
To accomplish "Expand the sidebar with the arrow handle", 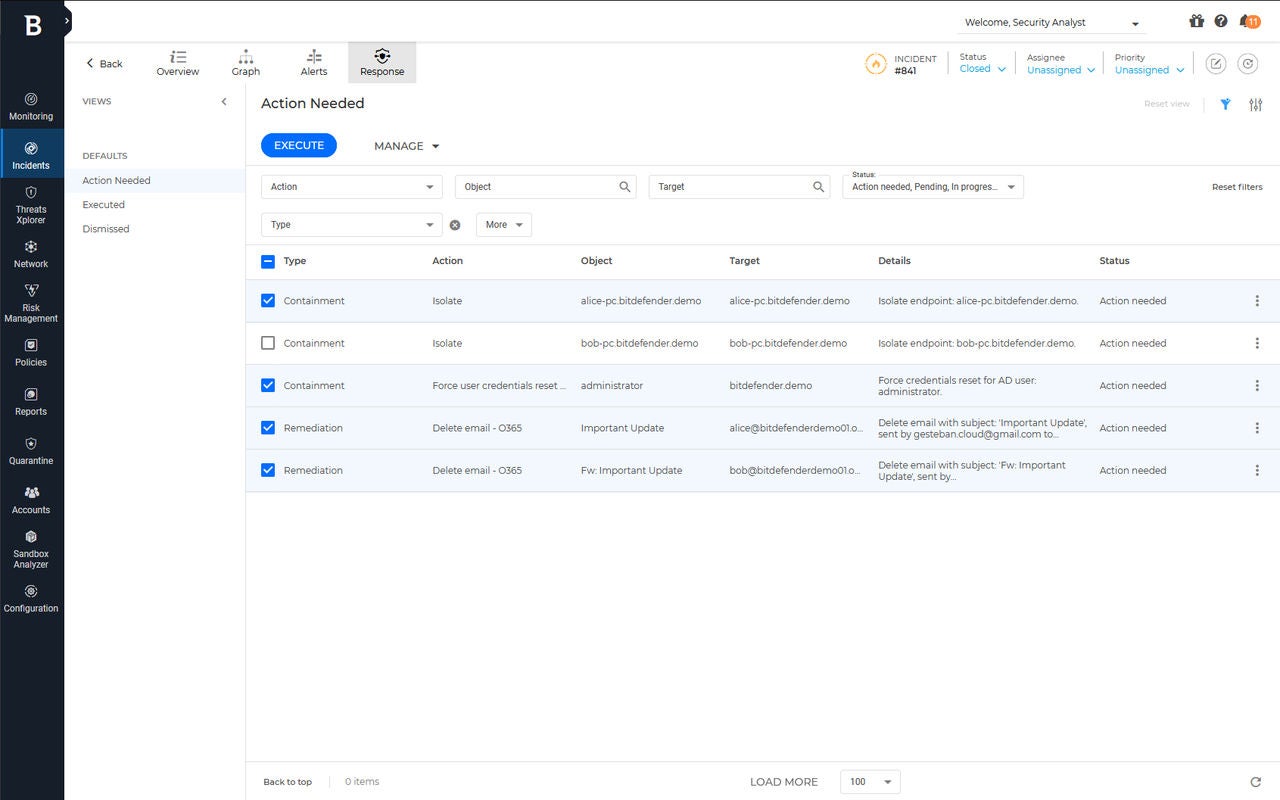I will (x=67, y=19).
